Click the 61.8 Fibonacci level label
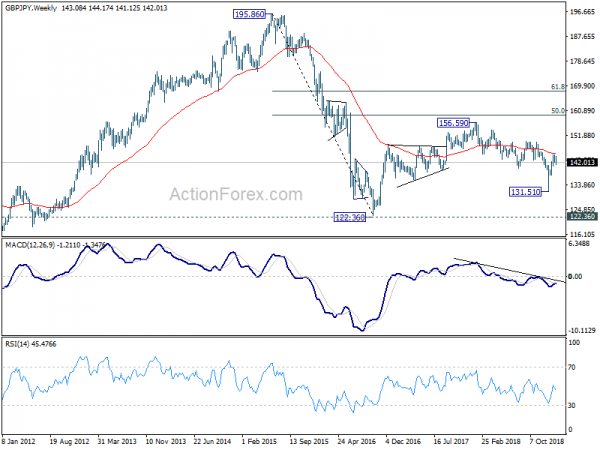The height and width of the screenshot is (450, 600). 558,87
